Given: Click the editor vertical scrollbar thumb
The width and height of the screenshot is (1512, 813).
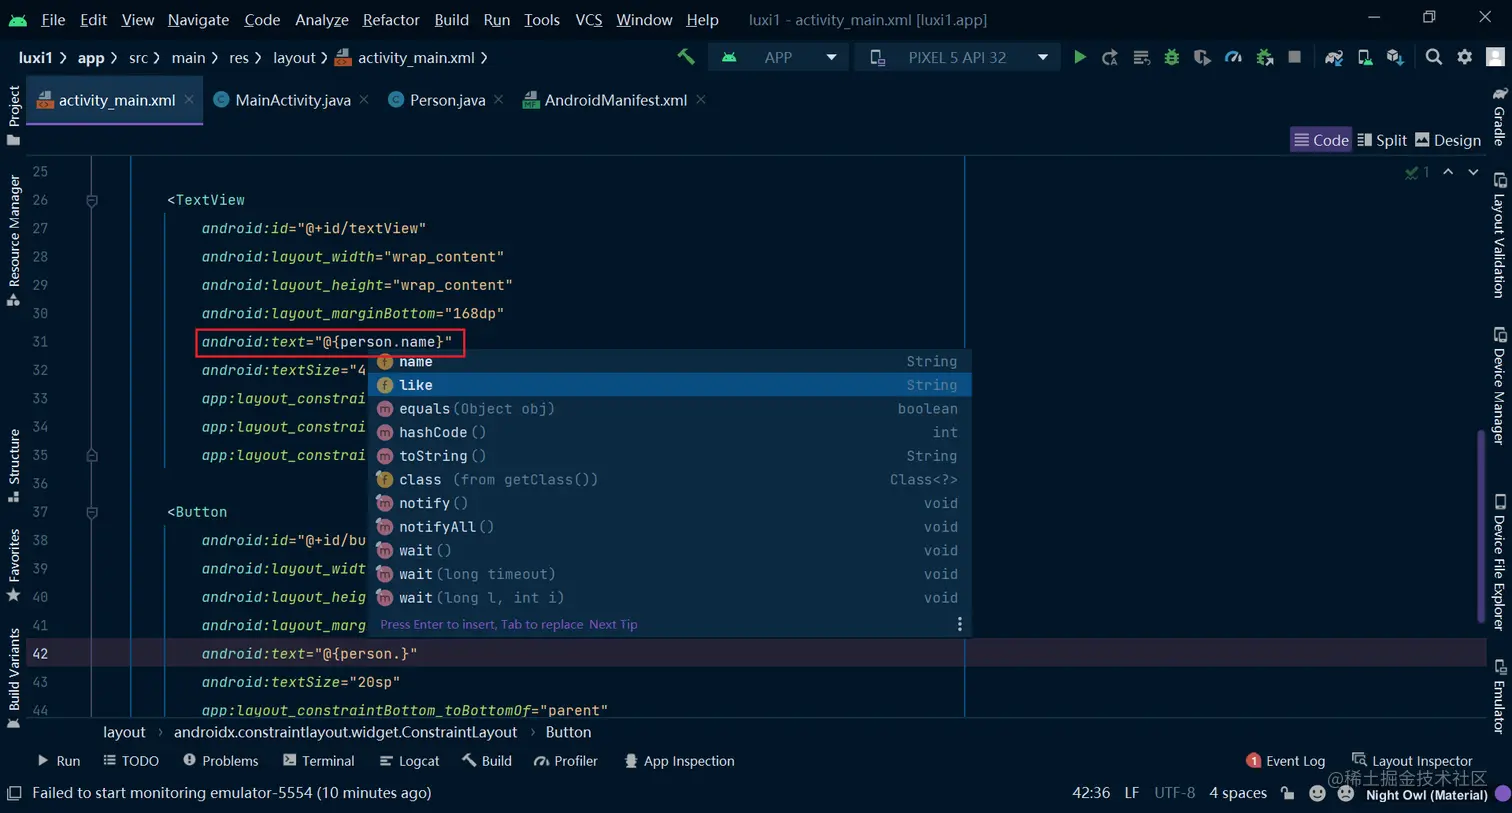Looking at the screenshot, I should (1481, 524).
